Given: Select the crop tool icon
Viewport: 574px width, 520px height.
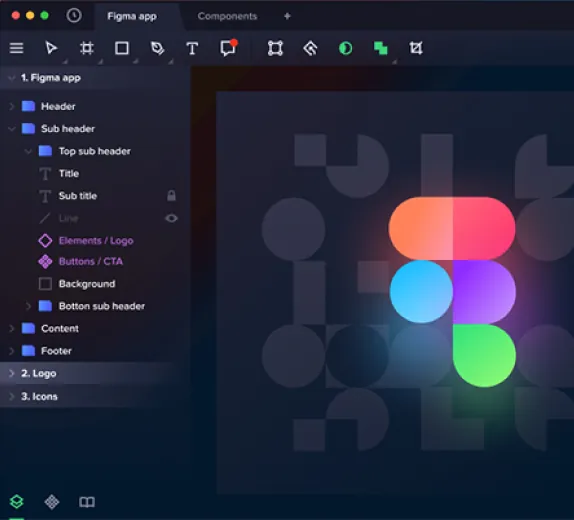Looking at the screenshot, I should pyautogui.click(x=416, y=48).
